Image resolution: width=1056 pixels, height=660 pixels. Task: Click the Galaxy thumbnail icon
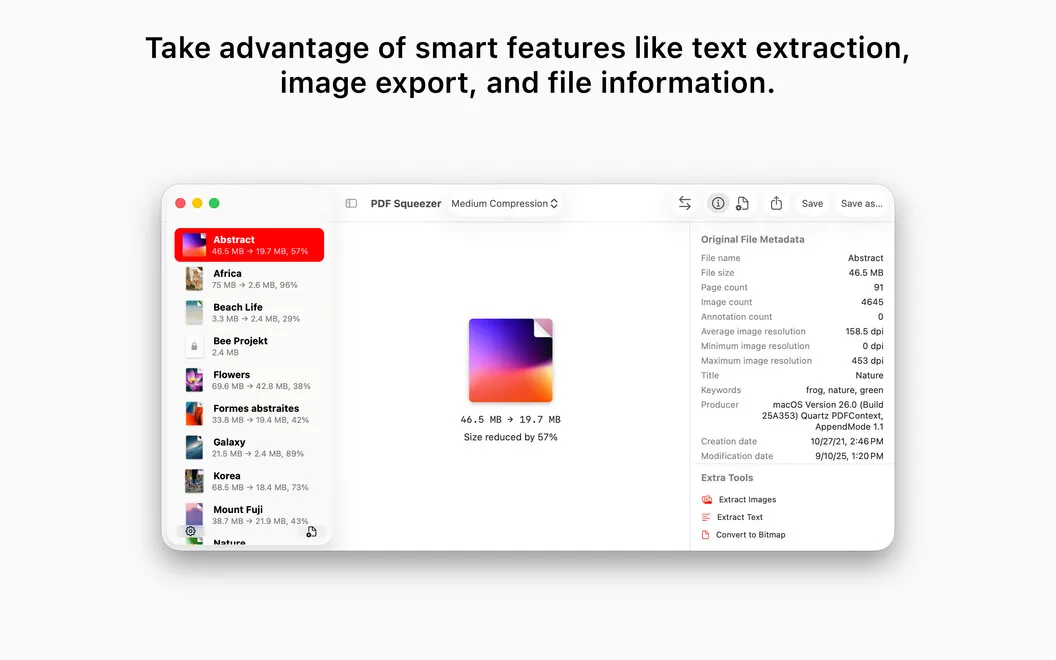[194, 447]
